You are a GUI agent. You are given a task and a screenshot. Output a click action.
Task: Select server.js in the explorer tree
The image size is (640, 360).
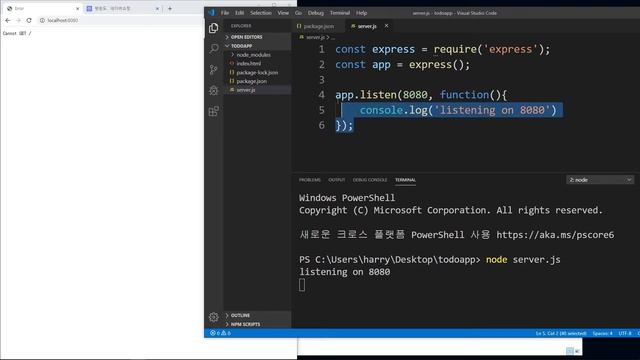246,90
